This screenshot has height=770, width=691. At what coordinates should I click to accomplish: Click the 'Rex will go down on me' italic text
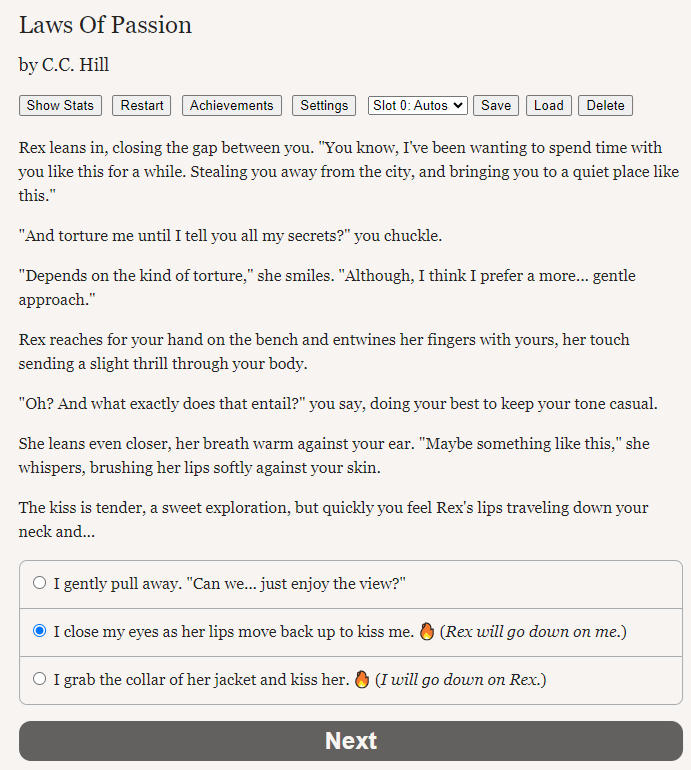click(533, 632)
